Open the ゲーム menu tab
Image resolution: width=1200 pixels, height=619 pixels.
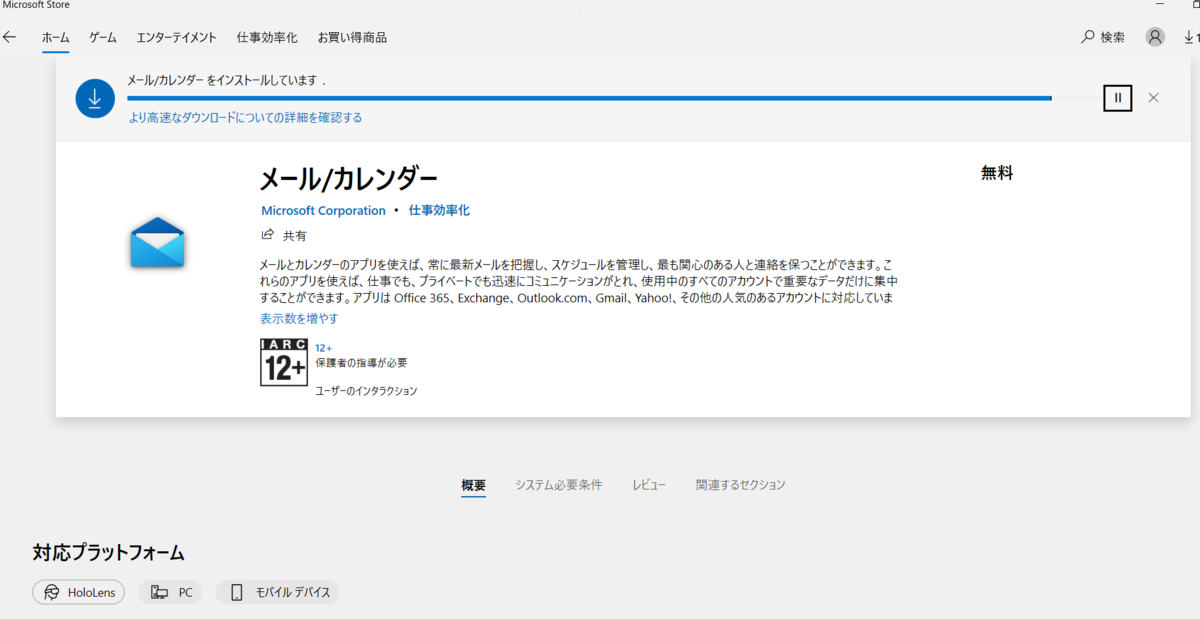coord(103,38)
